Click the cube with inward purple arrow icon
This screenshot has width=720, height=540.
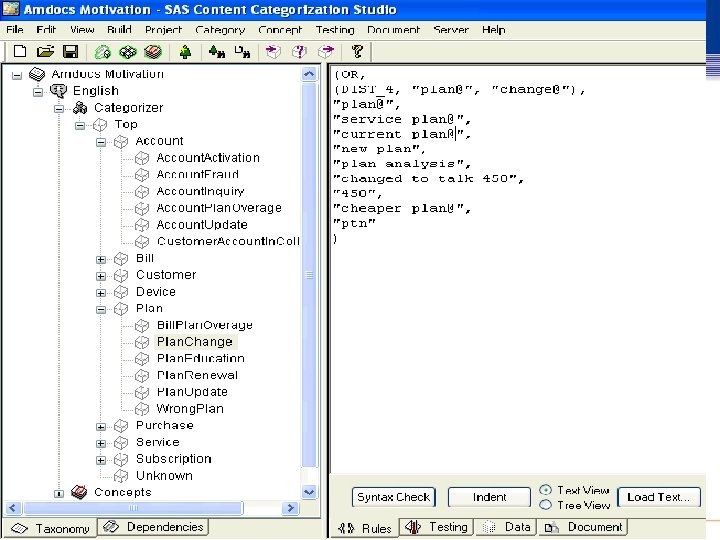pyautogui.click(x=273, y=52)
